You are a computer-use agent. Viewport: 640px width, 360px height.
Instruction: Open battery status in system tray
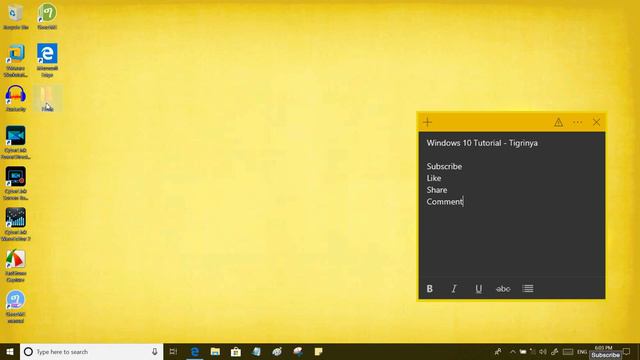(522, 352)
